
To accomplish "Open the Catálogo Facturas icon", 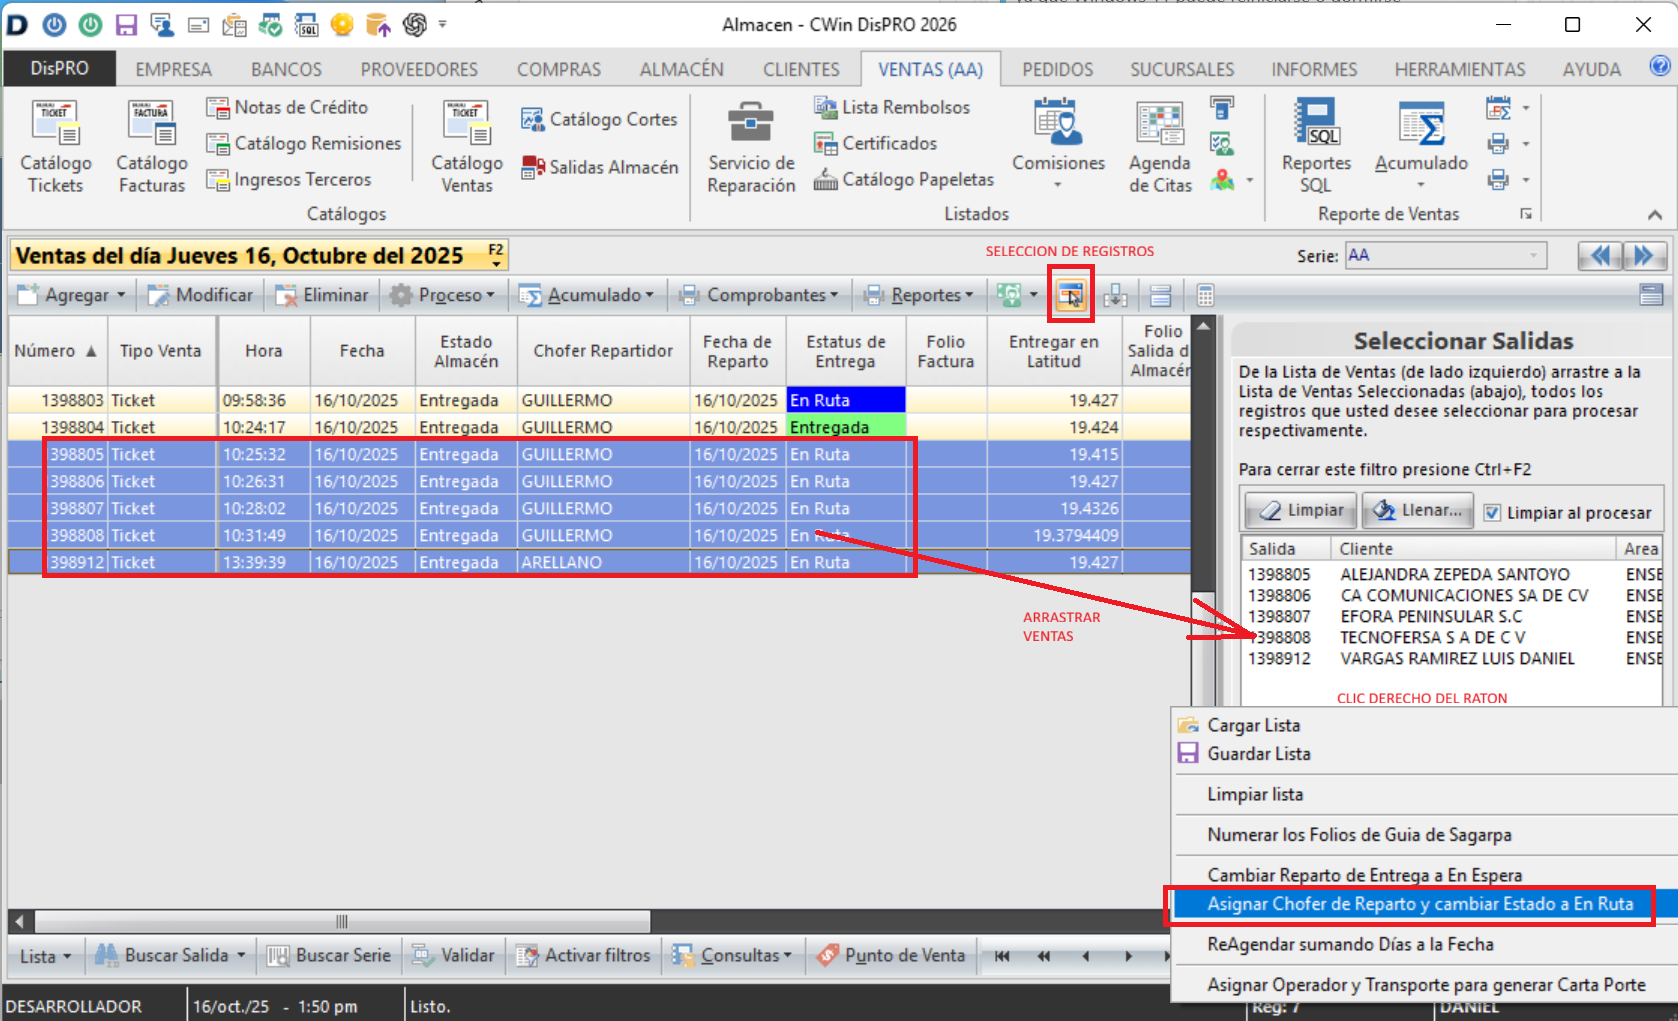I will tap(151, 125).
